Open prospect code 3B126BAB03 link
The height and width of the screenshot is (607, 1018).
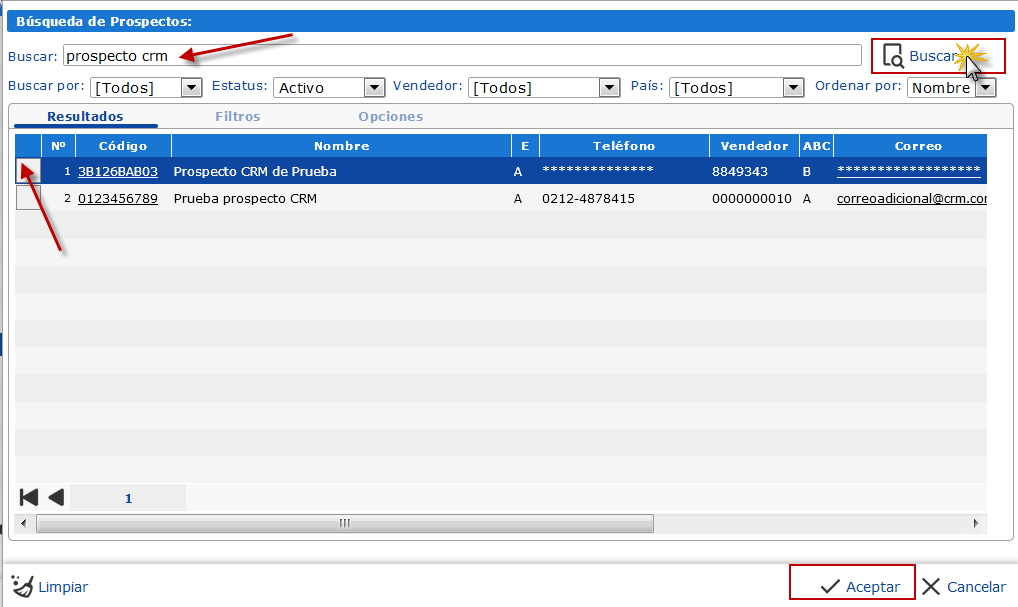coord(117,172)
